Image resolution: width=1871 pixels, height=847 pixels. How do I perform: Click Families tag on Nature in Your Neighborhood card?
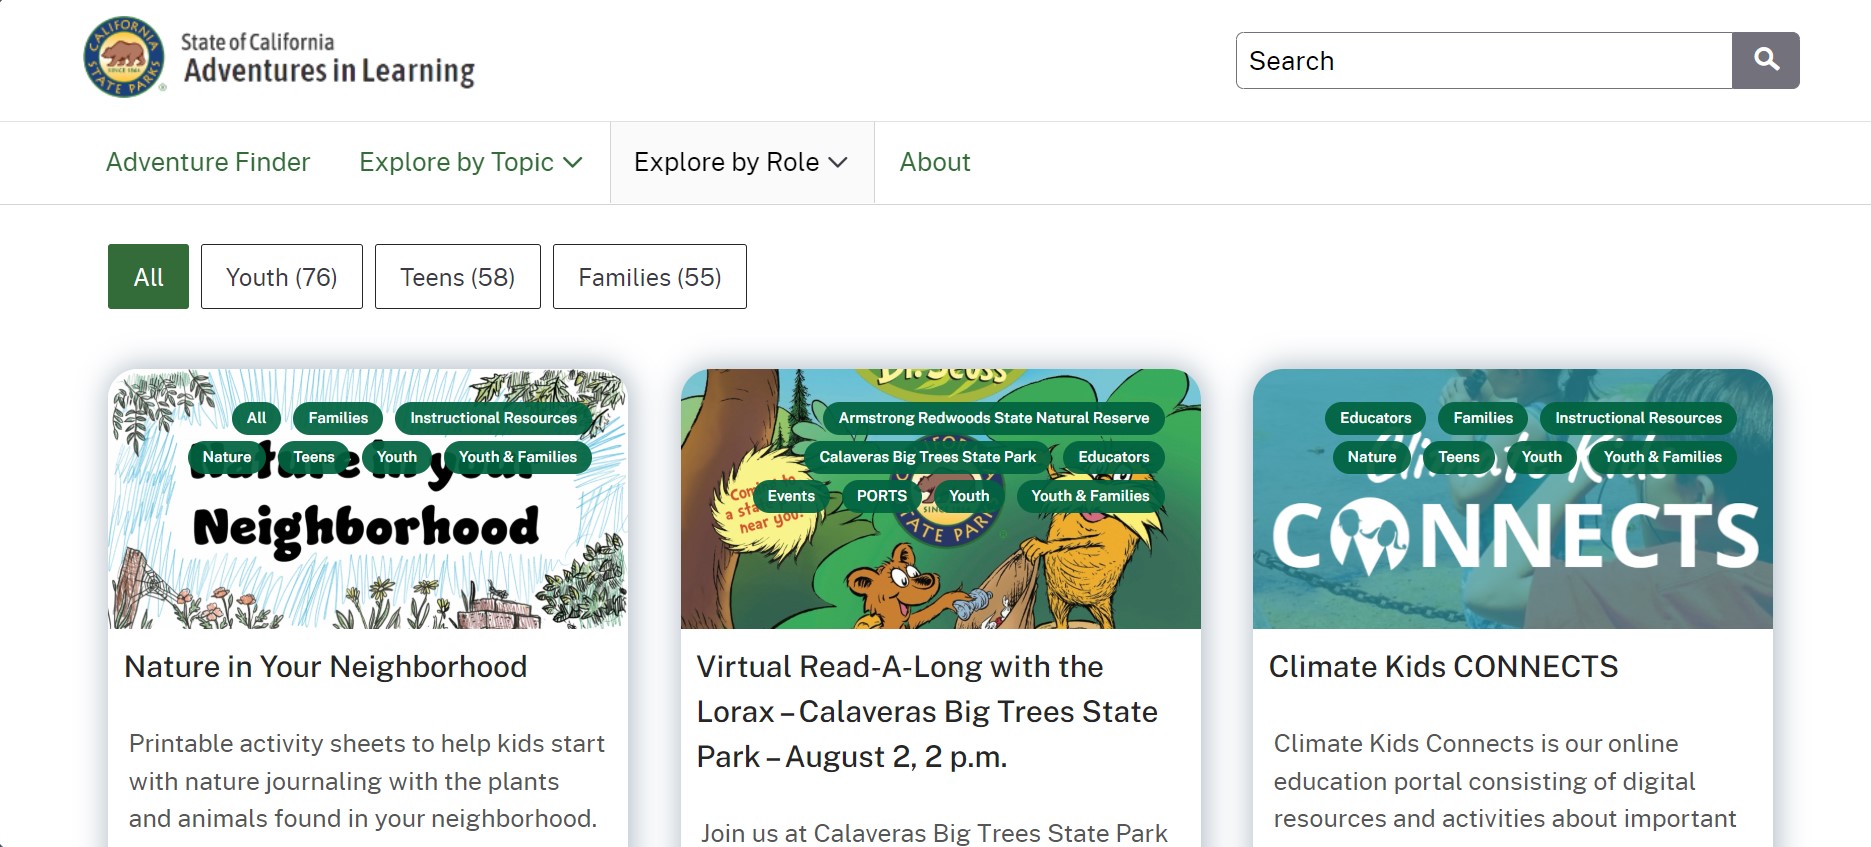pyautogui.click(x=338, y=418)
